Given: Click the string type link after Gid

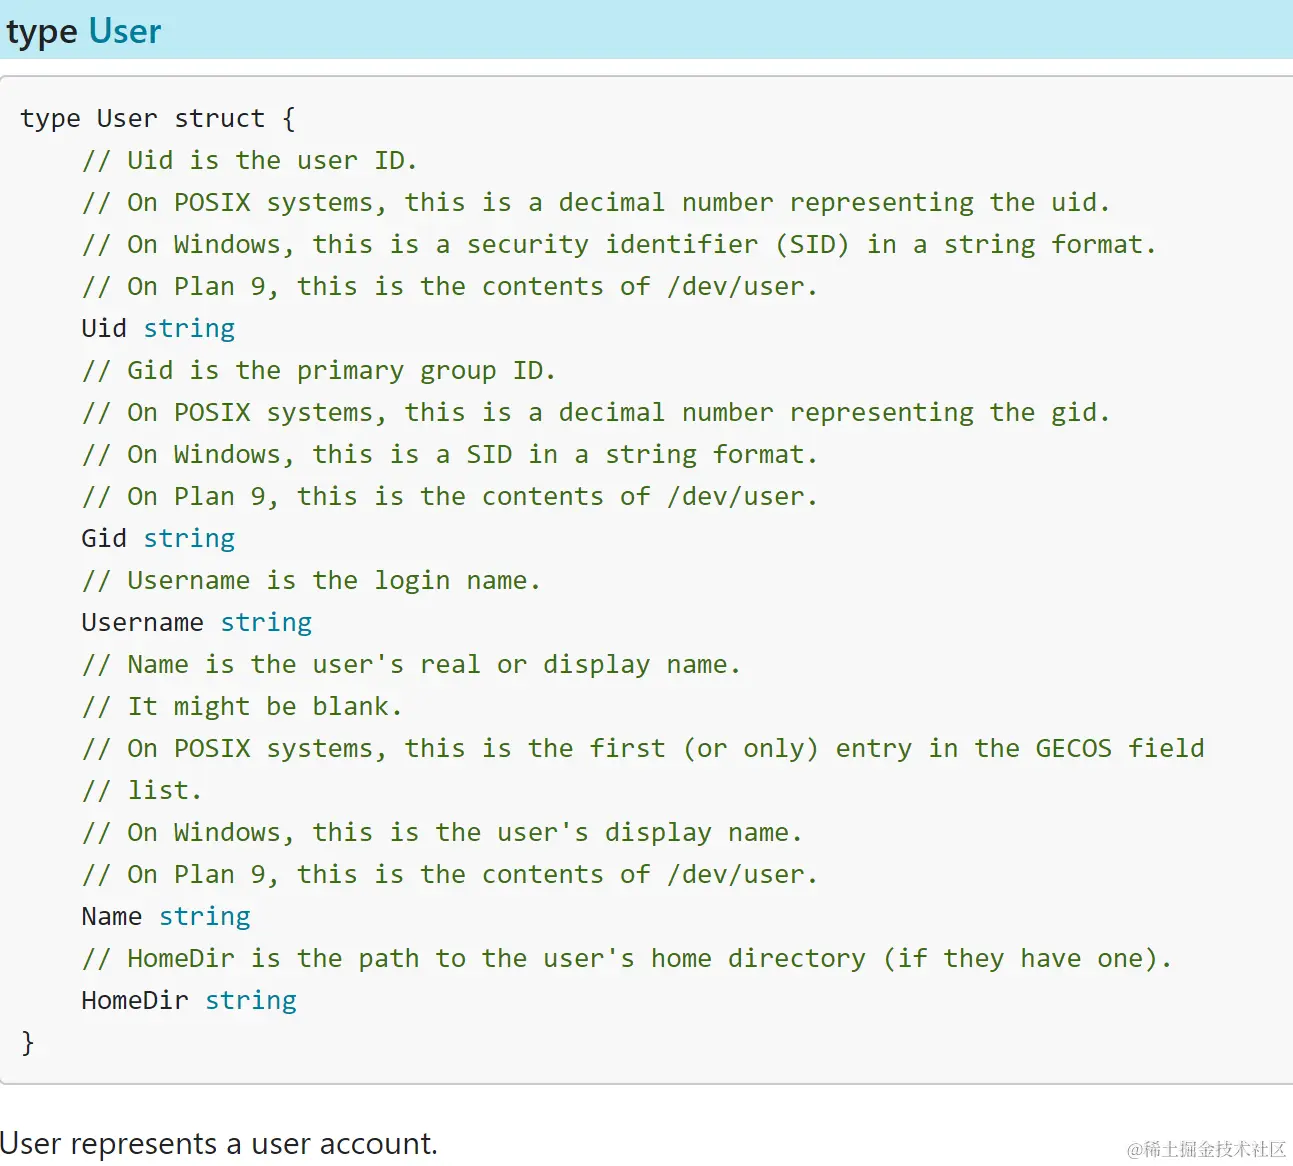Looking at the screenshot, I should click(x=189, y=538).
